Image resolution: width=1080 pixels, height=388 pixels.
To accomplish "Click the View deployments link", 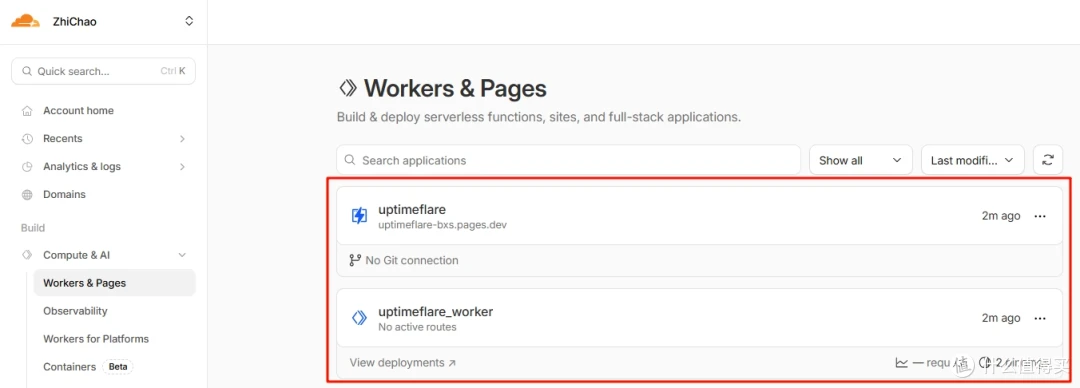I will point(402,363).
